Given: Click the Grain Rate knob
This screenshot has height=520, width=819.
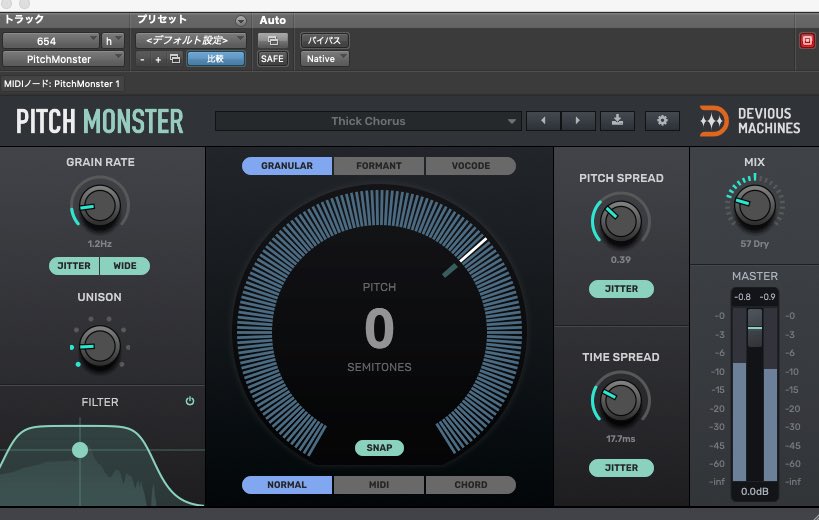Looking at the screenshot, I should [x=99, y=205].
